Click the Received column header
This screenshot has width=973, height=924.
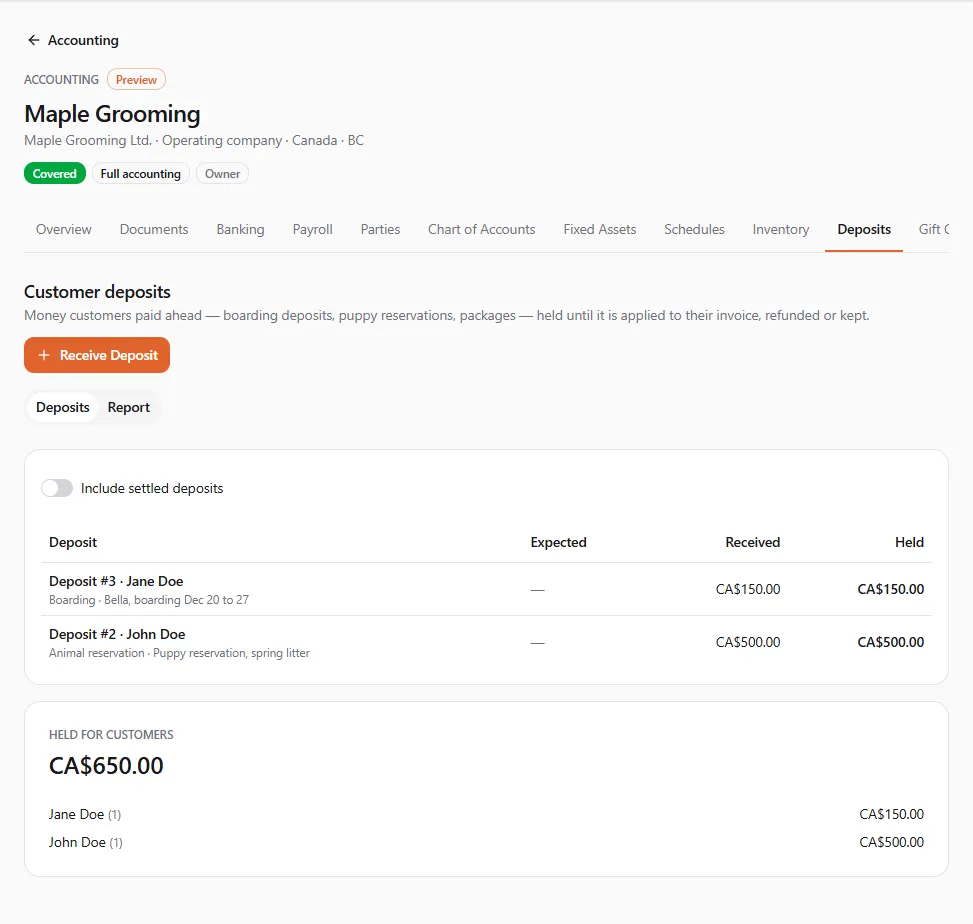(753, 542)
